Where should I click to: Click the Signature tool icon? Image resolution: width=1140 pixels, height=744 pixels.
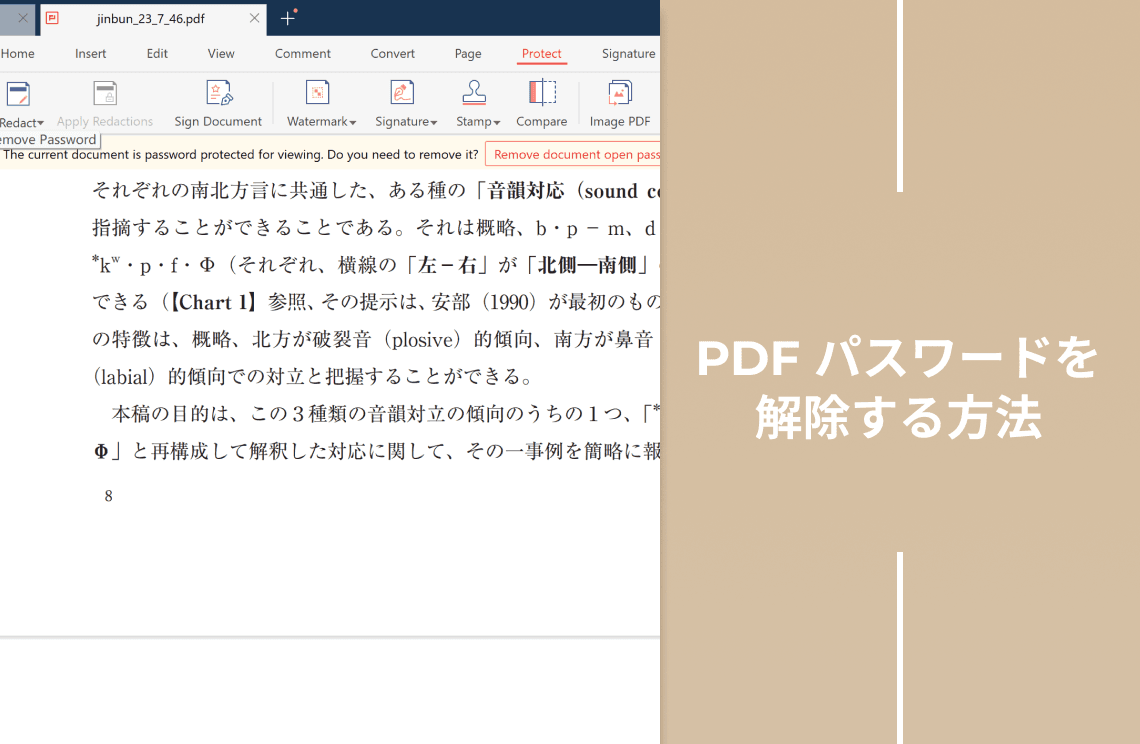402,94
